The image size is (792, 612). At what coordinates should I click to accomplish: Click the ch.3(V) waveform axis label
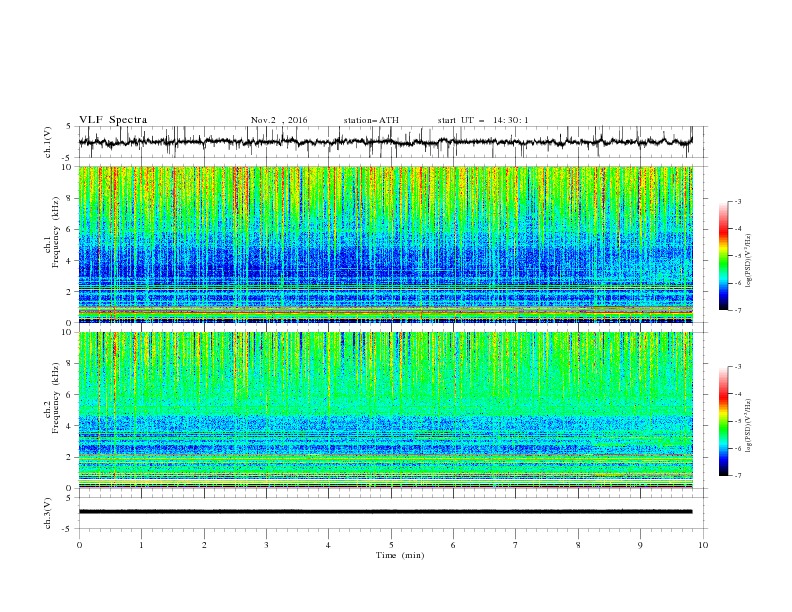tap(47, 513)
